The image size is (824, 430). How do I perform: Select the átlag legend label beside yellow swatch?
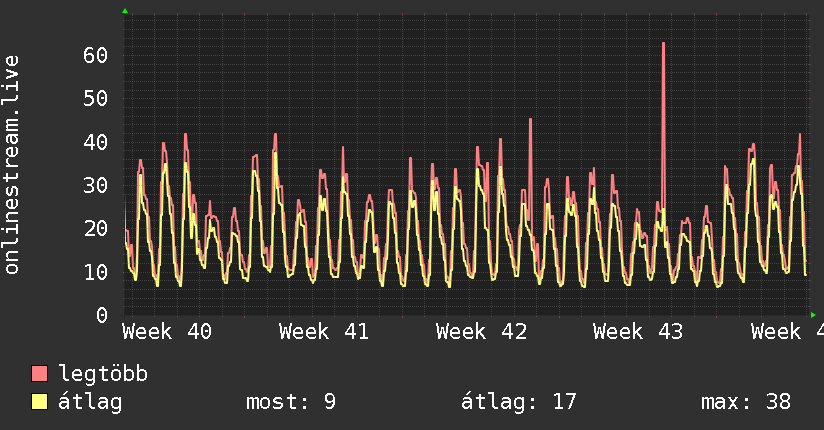(90, 402)
